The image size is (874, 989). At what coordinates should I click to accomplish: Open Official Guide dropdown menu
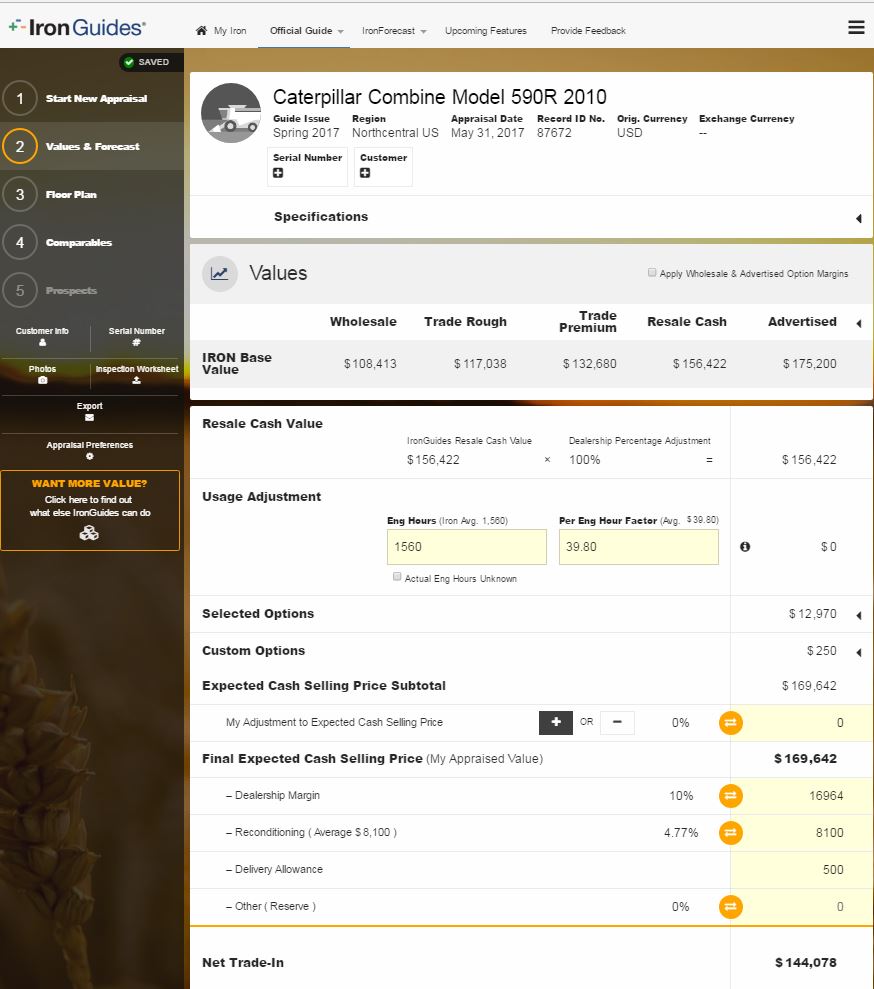click(x=306, y=30)
